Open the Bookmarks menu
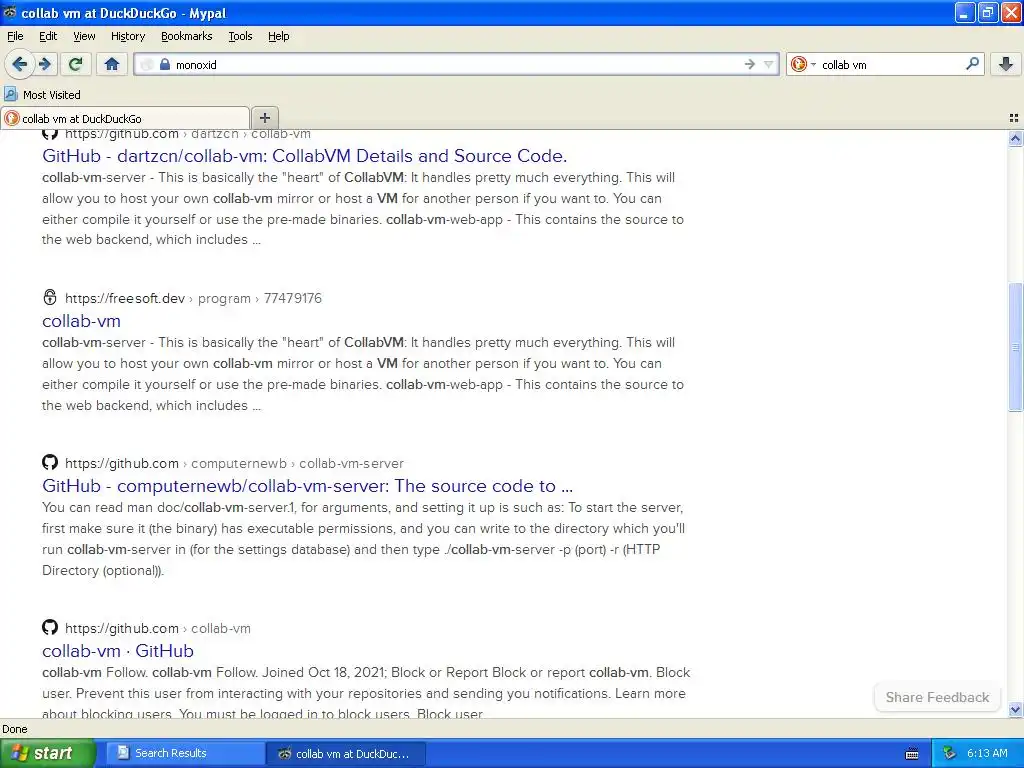This screenshot has height=768, width=1024. pyautogui.click(x=186, y=36)
